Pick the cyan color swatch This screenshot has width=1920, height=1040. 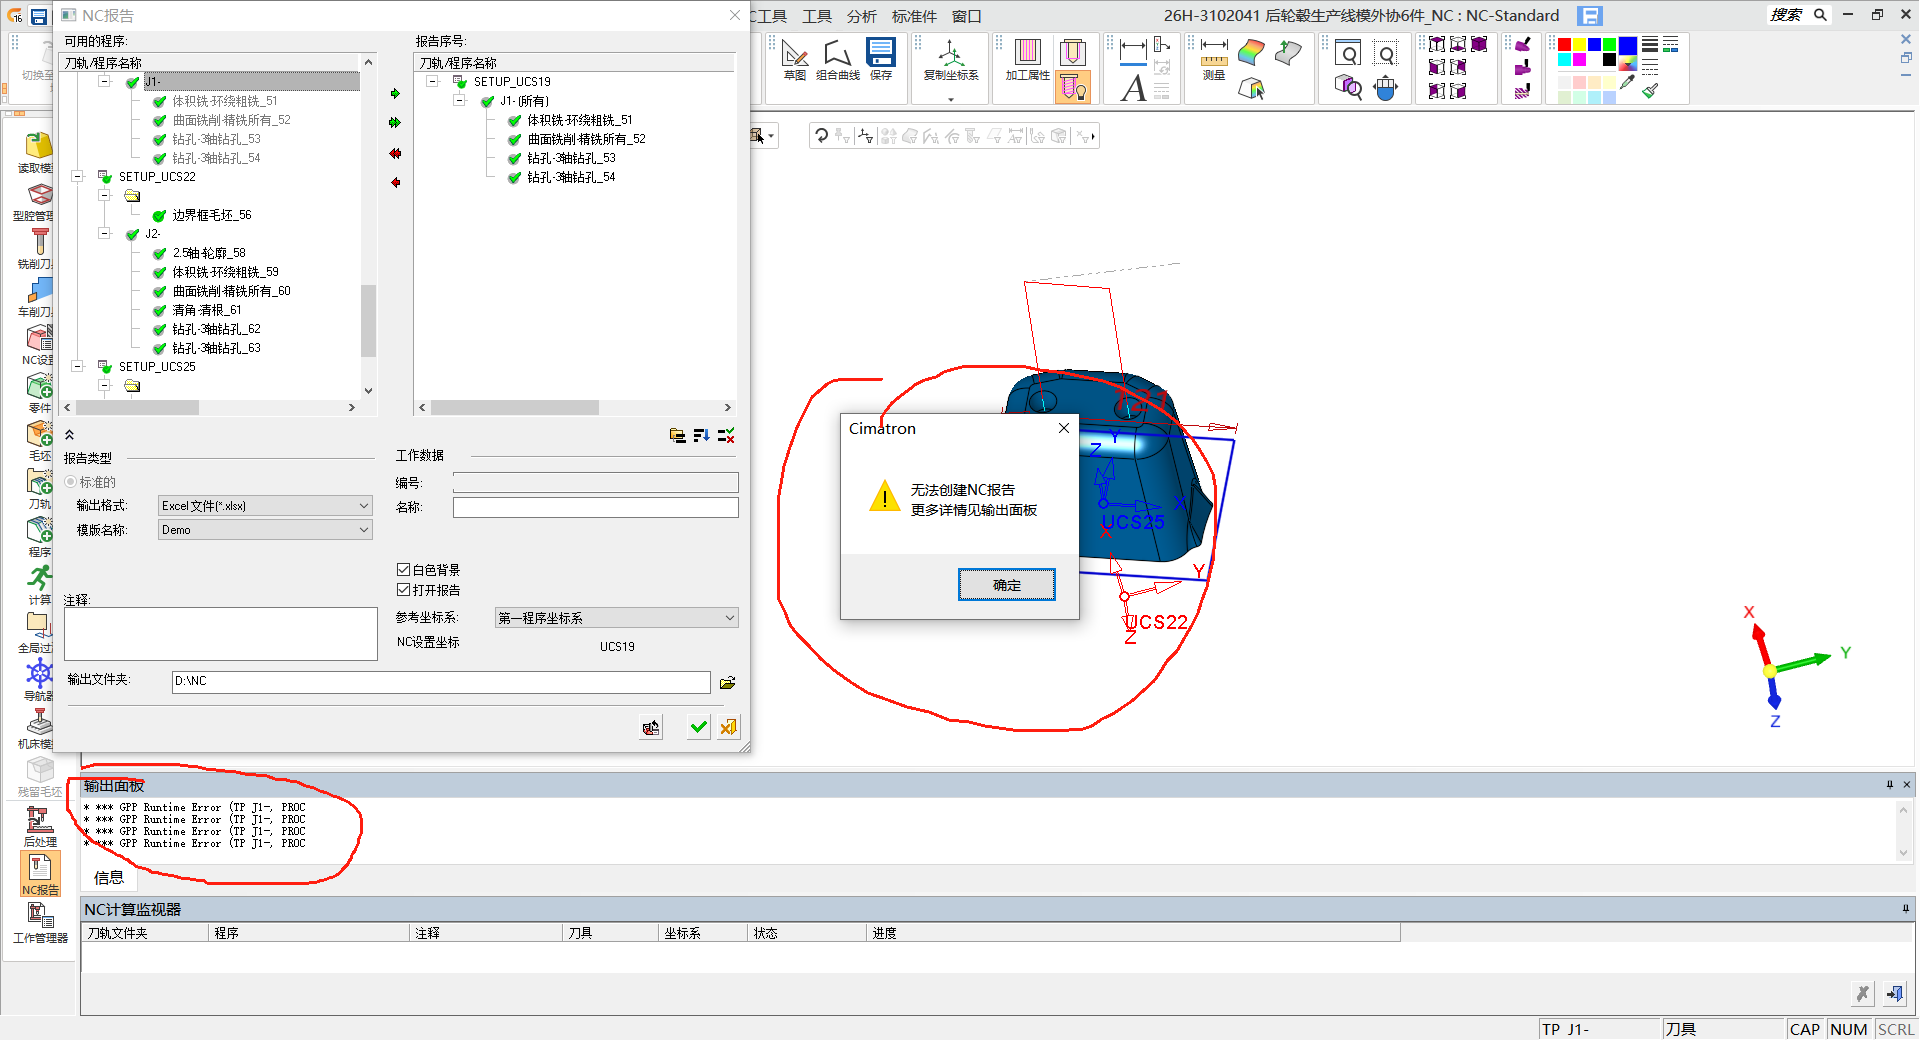pos(1565,60)
